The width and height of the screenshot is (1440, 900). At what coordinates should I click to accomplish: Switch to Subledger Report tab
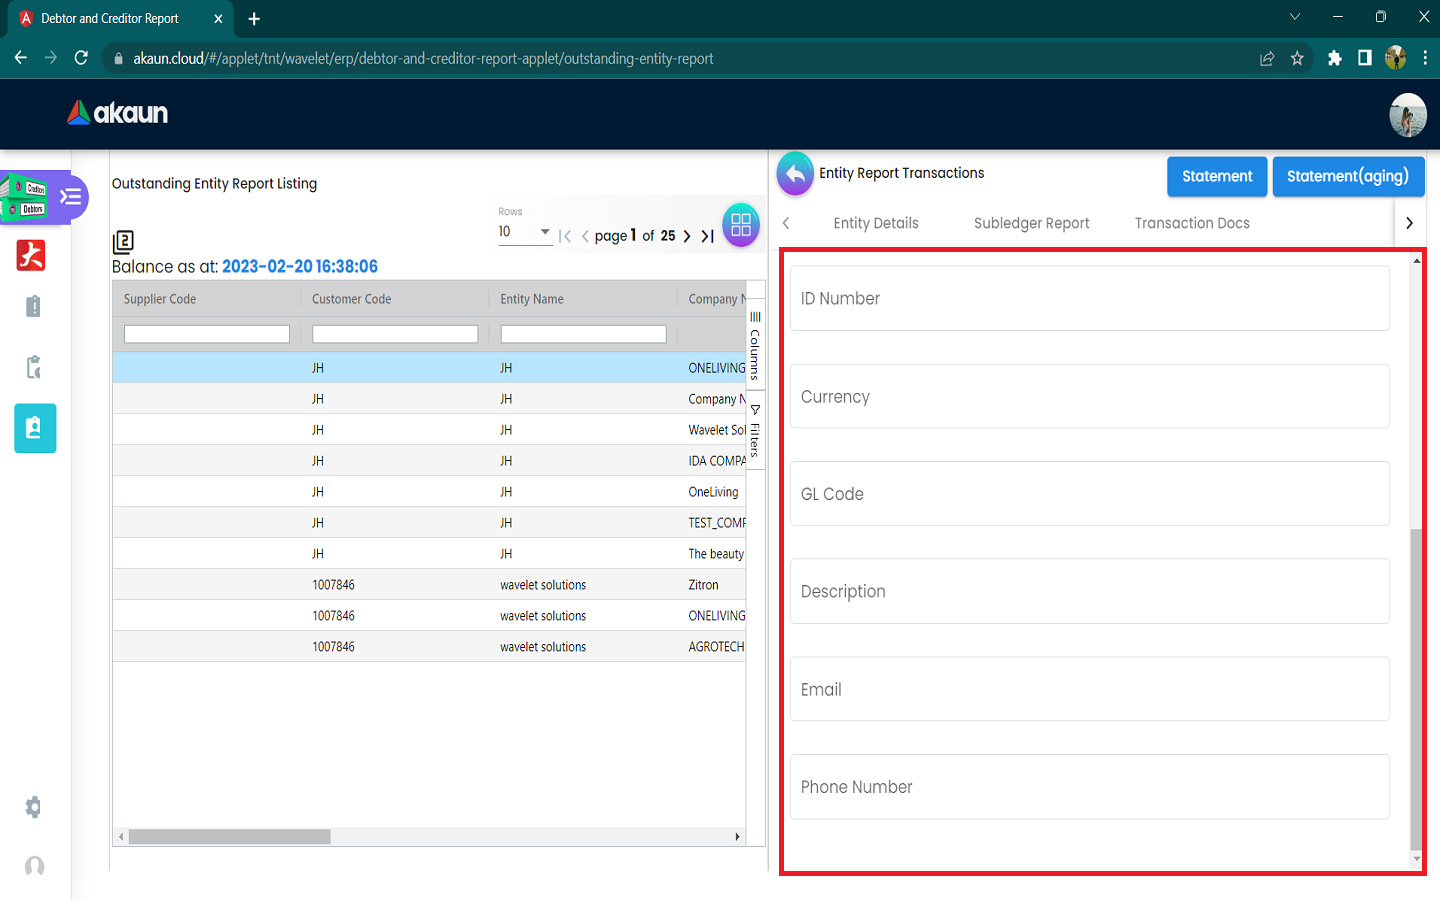point(1031,223)
